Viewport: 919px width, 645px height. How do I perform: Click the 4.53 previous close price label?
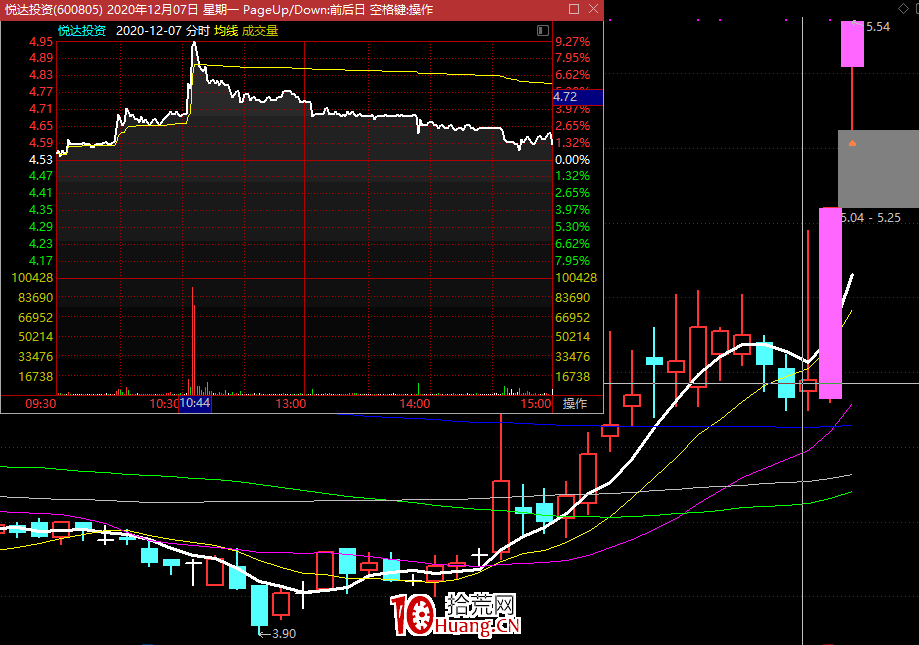(x=41, y=160)
